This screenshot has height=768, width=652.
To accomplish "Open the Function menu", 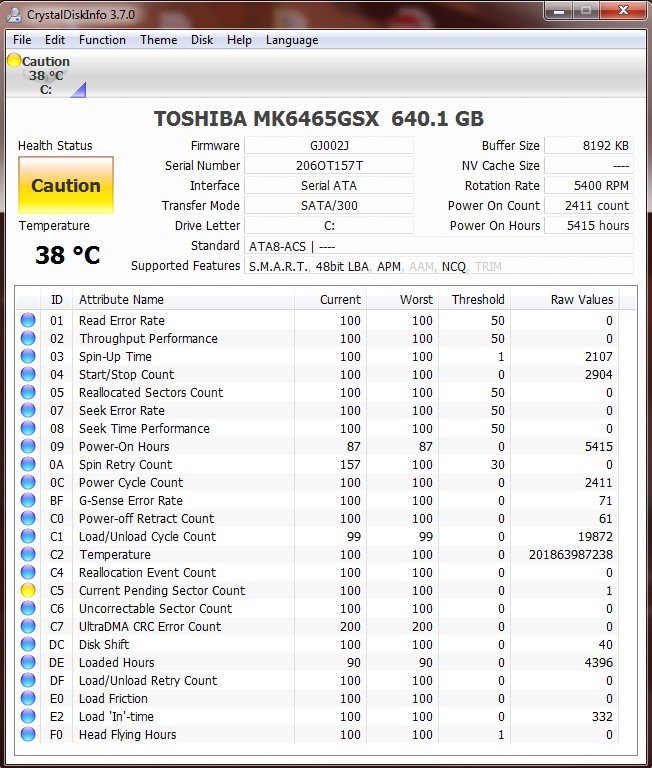I will [x=102, y=40].
